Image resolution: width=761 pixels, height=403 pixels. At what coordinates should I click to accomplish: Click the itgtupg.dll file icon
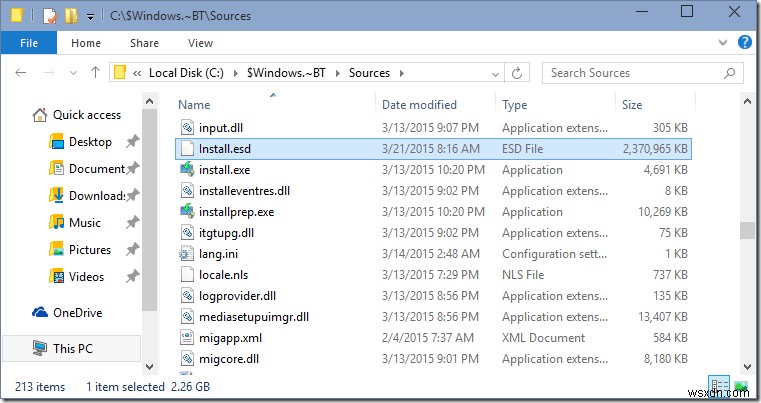187,233
